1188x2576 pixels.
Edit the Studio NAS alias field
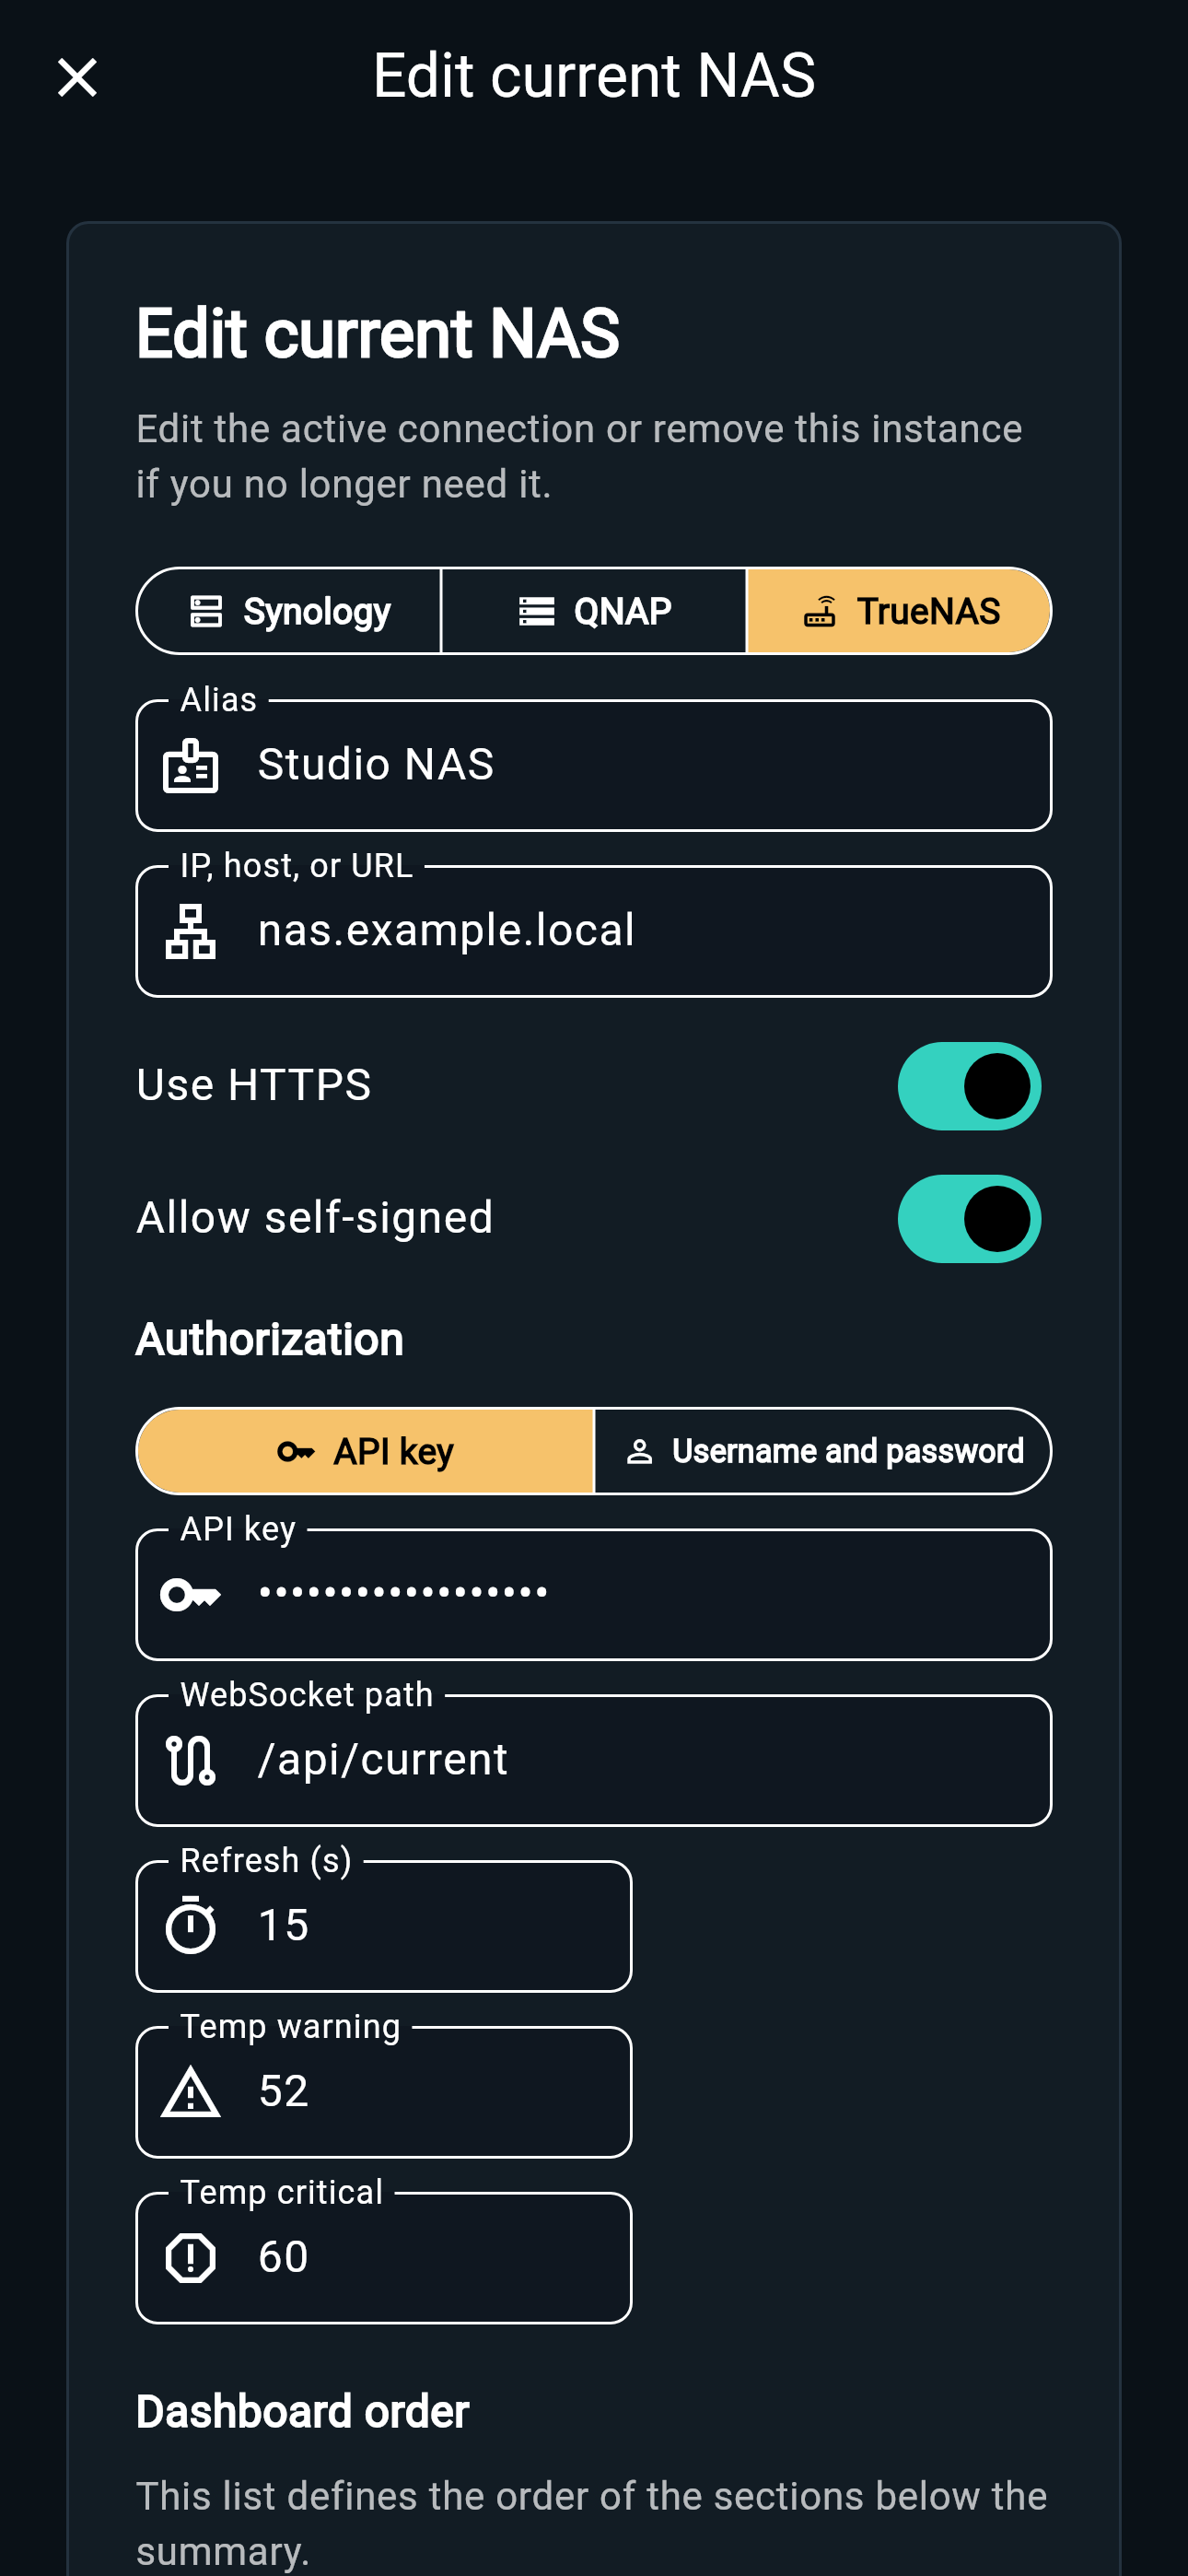point(594,765)
